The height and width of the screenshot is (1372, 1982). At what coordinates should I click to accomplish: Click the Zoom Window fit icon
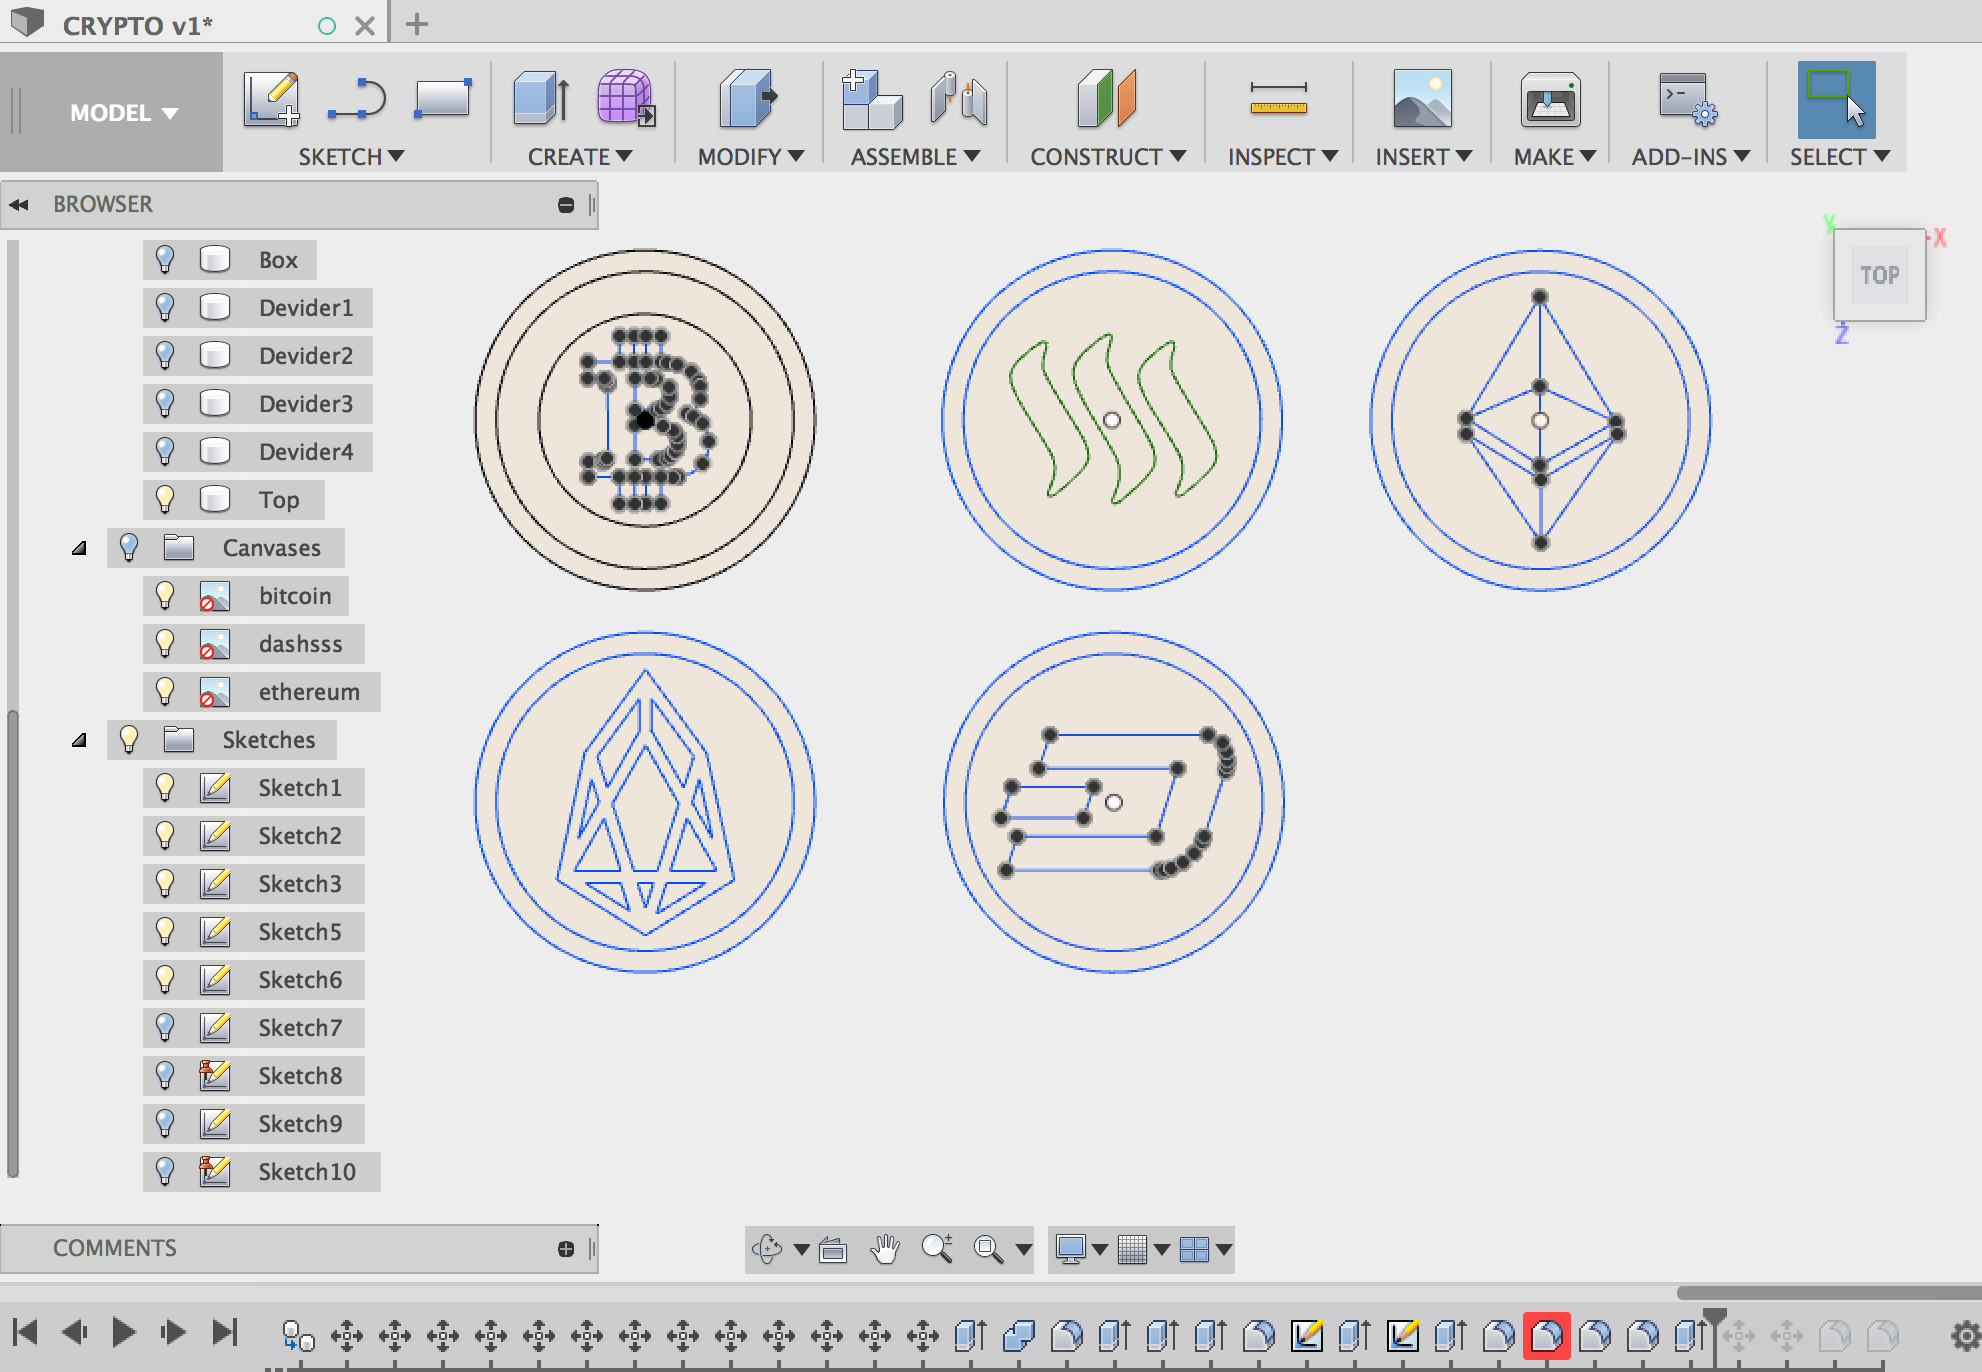988,1249
